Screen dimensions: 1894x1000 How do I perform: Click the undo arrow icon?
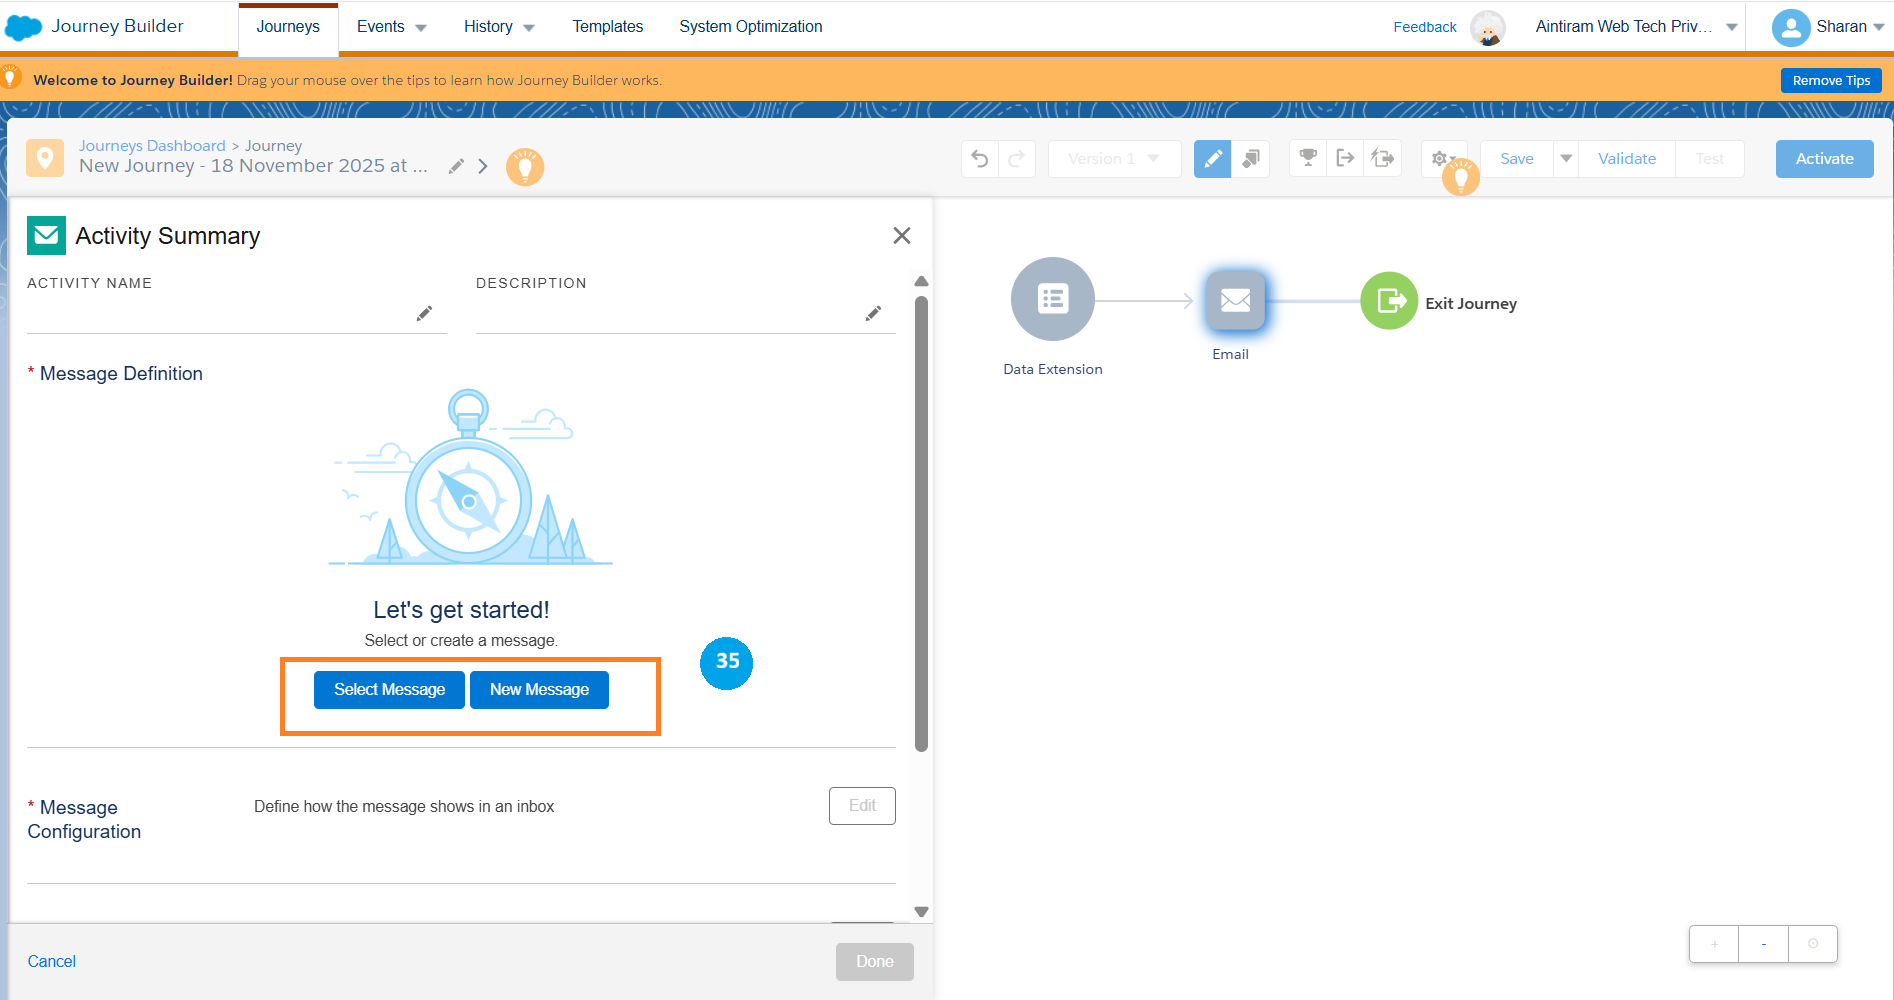tap(980, 159)
